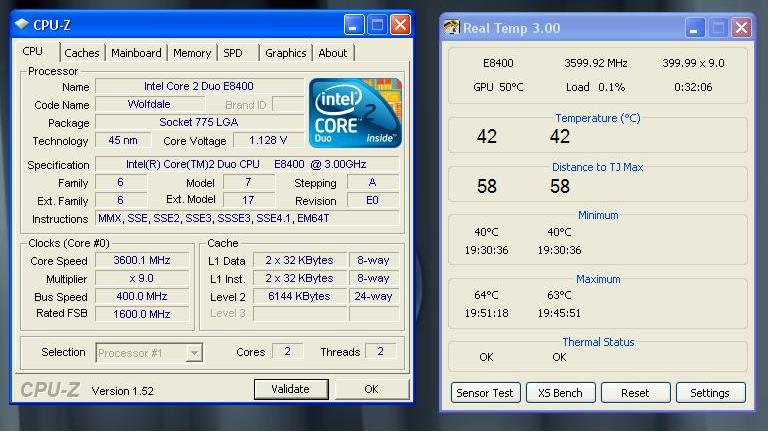Close the CPU-Z window

pyautogui.click(x=400, y=25)
